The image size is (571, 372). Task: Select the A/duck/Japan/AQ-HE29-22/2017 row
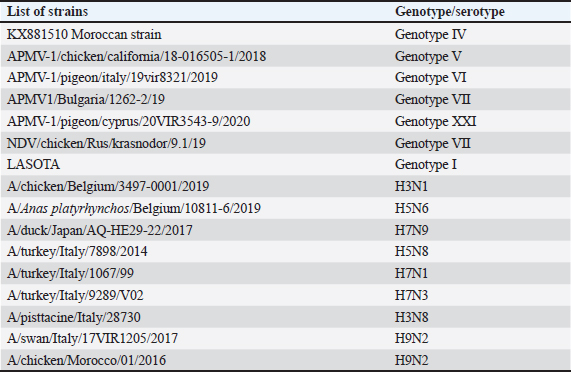tap(286, 230)
